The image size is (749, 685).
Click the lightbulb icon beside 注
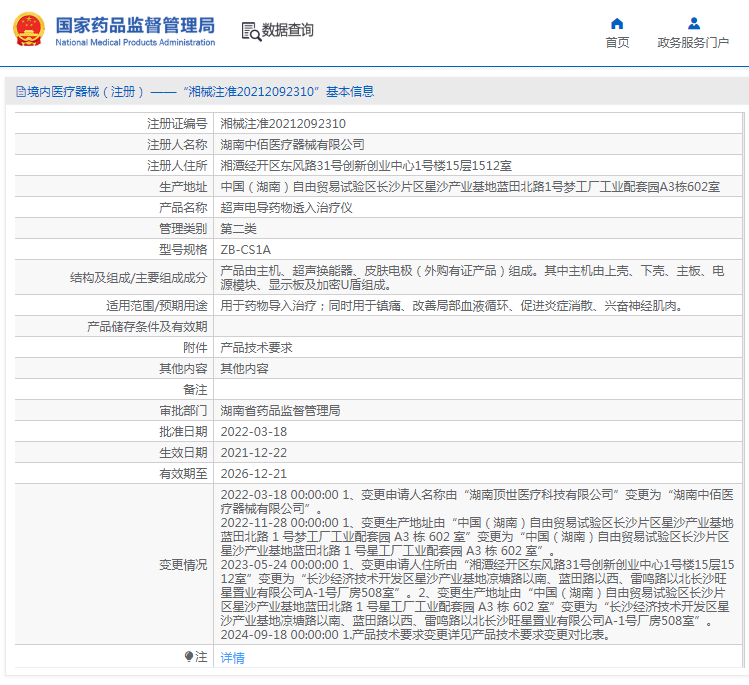click(x=189, y=656)
